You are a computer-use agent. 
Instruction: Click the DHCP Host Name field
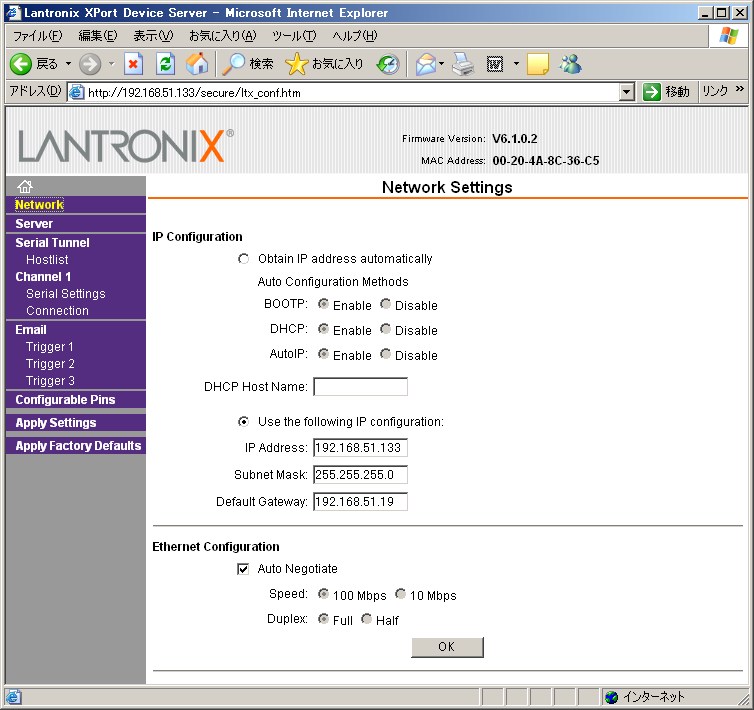(x=360, y=387)
